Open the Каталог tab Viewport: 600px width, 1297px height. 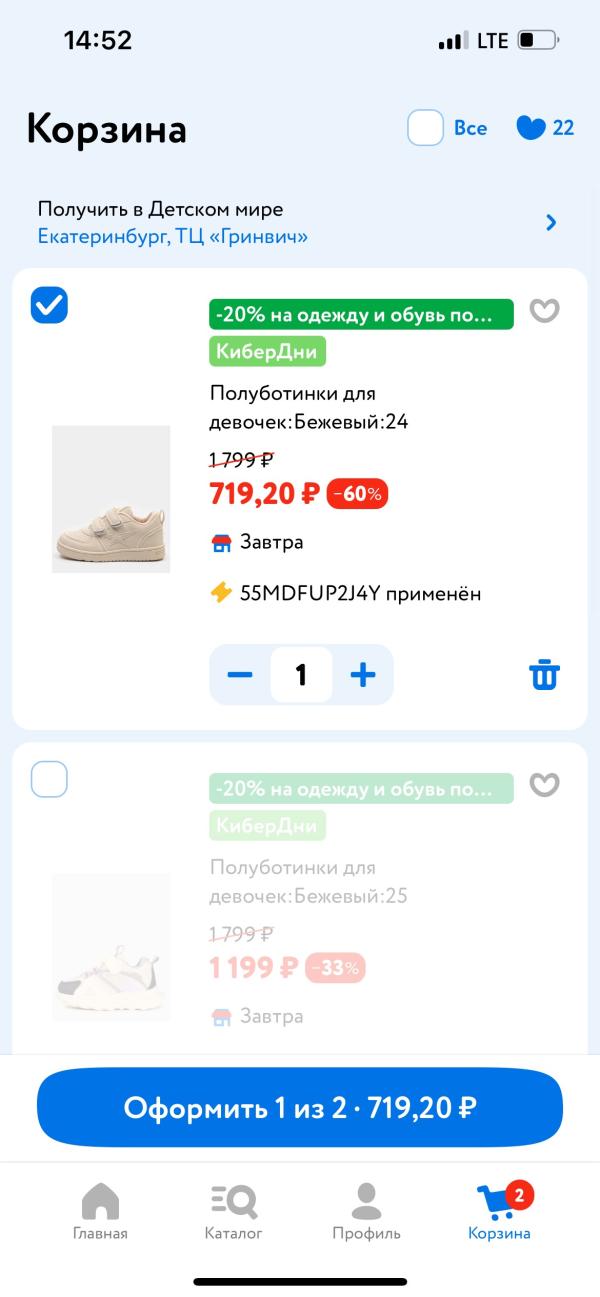coord(234,1210)
